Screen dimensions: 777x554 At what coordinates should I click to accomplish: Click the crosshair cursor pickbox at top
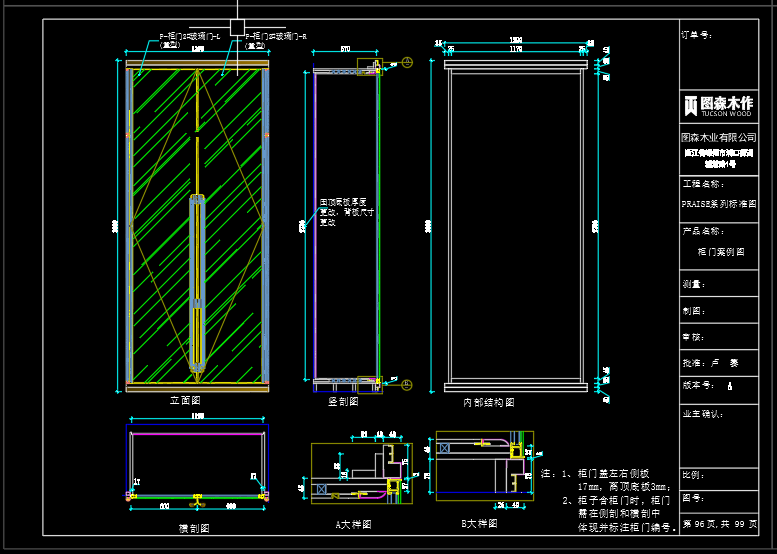coord(237,27)
